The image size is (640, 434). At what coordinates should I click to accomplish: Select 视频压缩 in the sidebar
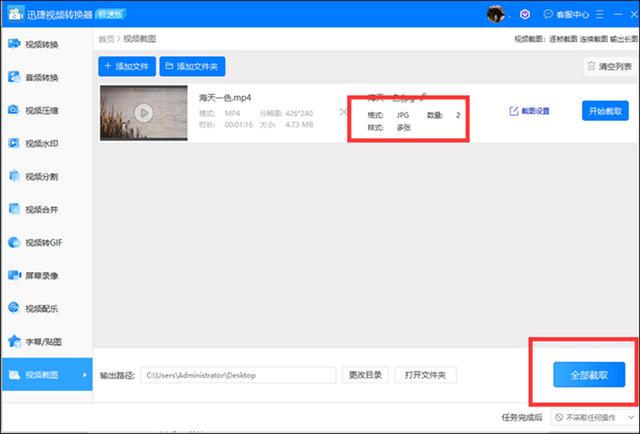click(45, 110)
